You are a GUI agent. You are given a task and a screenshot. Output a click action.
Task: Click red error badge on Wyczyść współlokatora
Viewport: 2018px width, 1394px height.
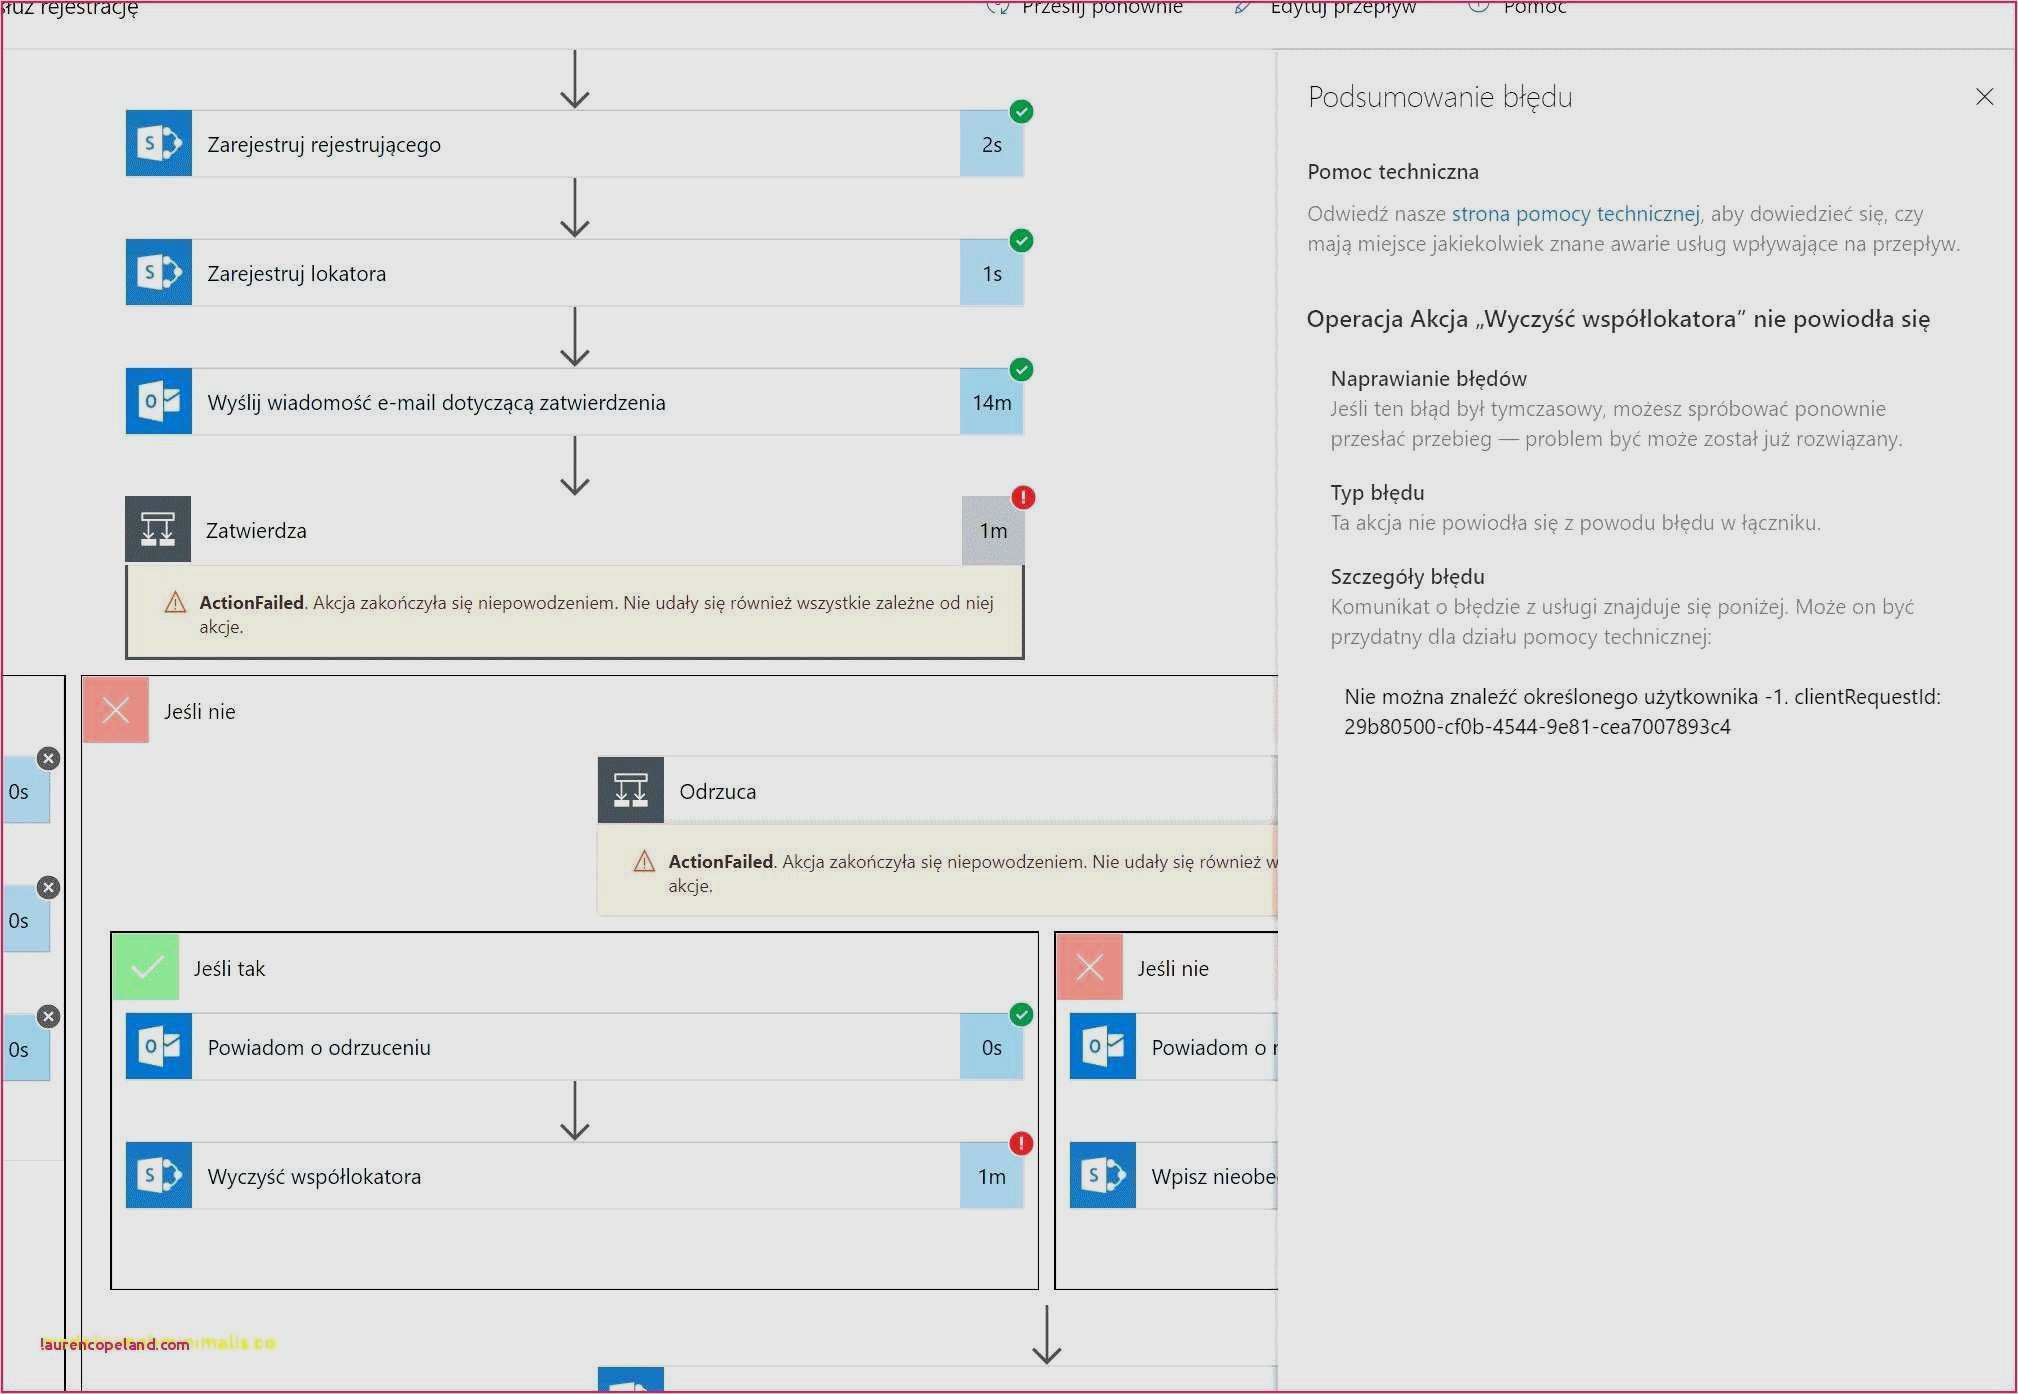click(1021, 1143)
